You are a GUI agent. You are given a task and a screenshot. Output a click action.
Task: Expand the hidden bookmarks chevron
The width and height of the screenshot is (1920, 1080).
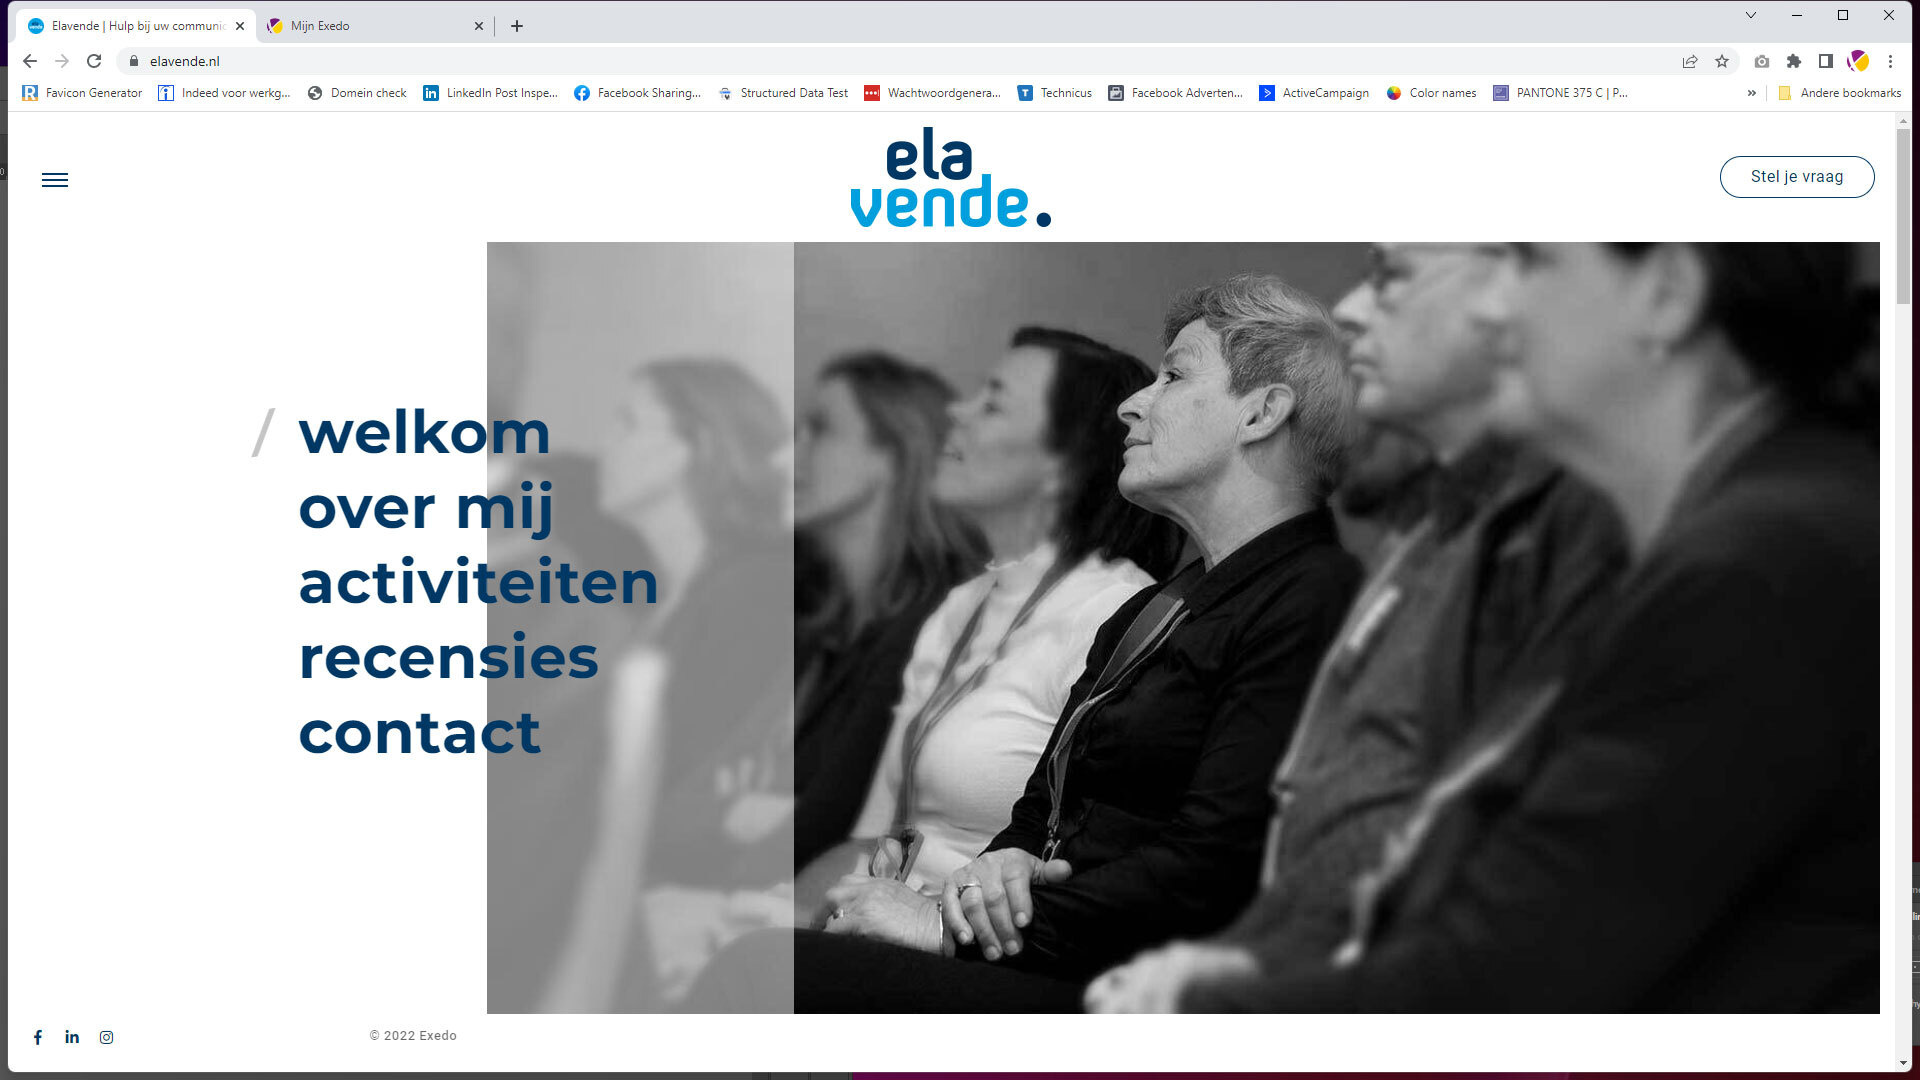click(x=1752, y=93)
